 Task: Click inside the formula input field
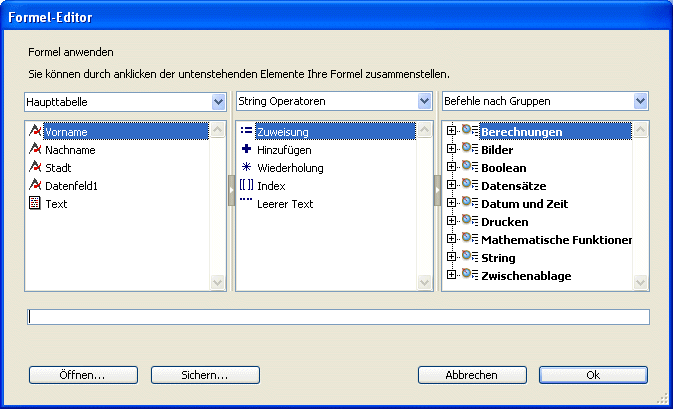338,317
